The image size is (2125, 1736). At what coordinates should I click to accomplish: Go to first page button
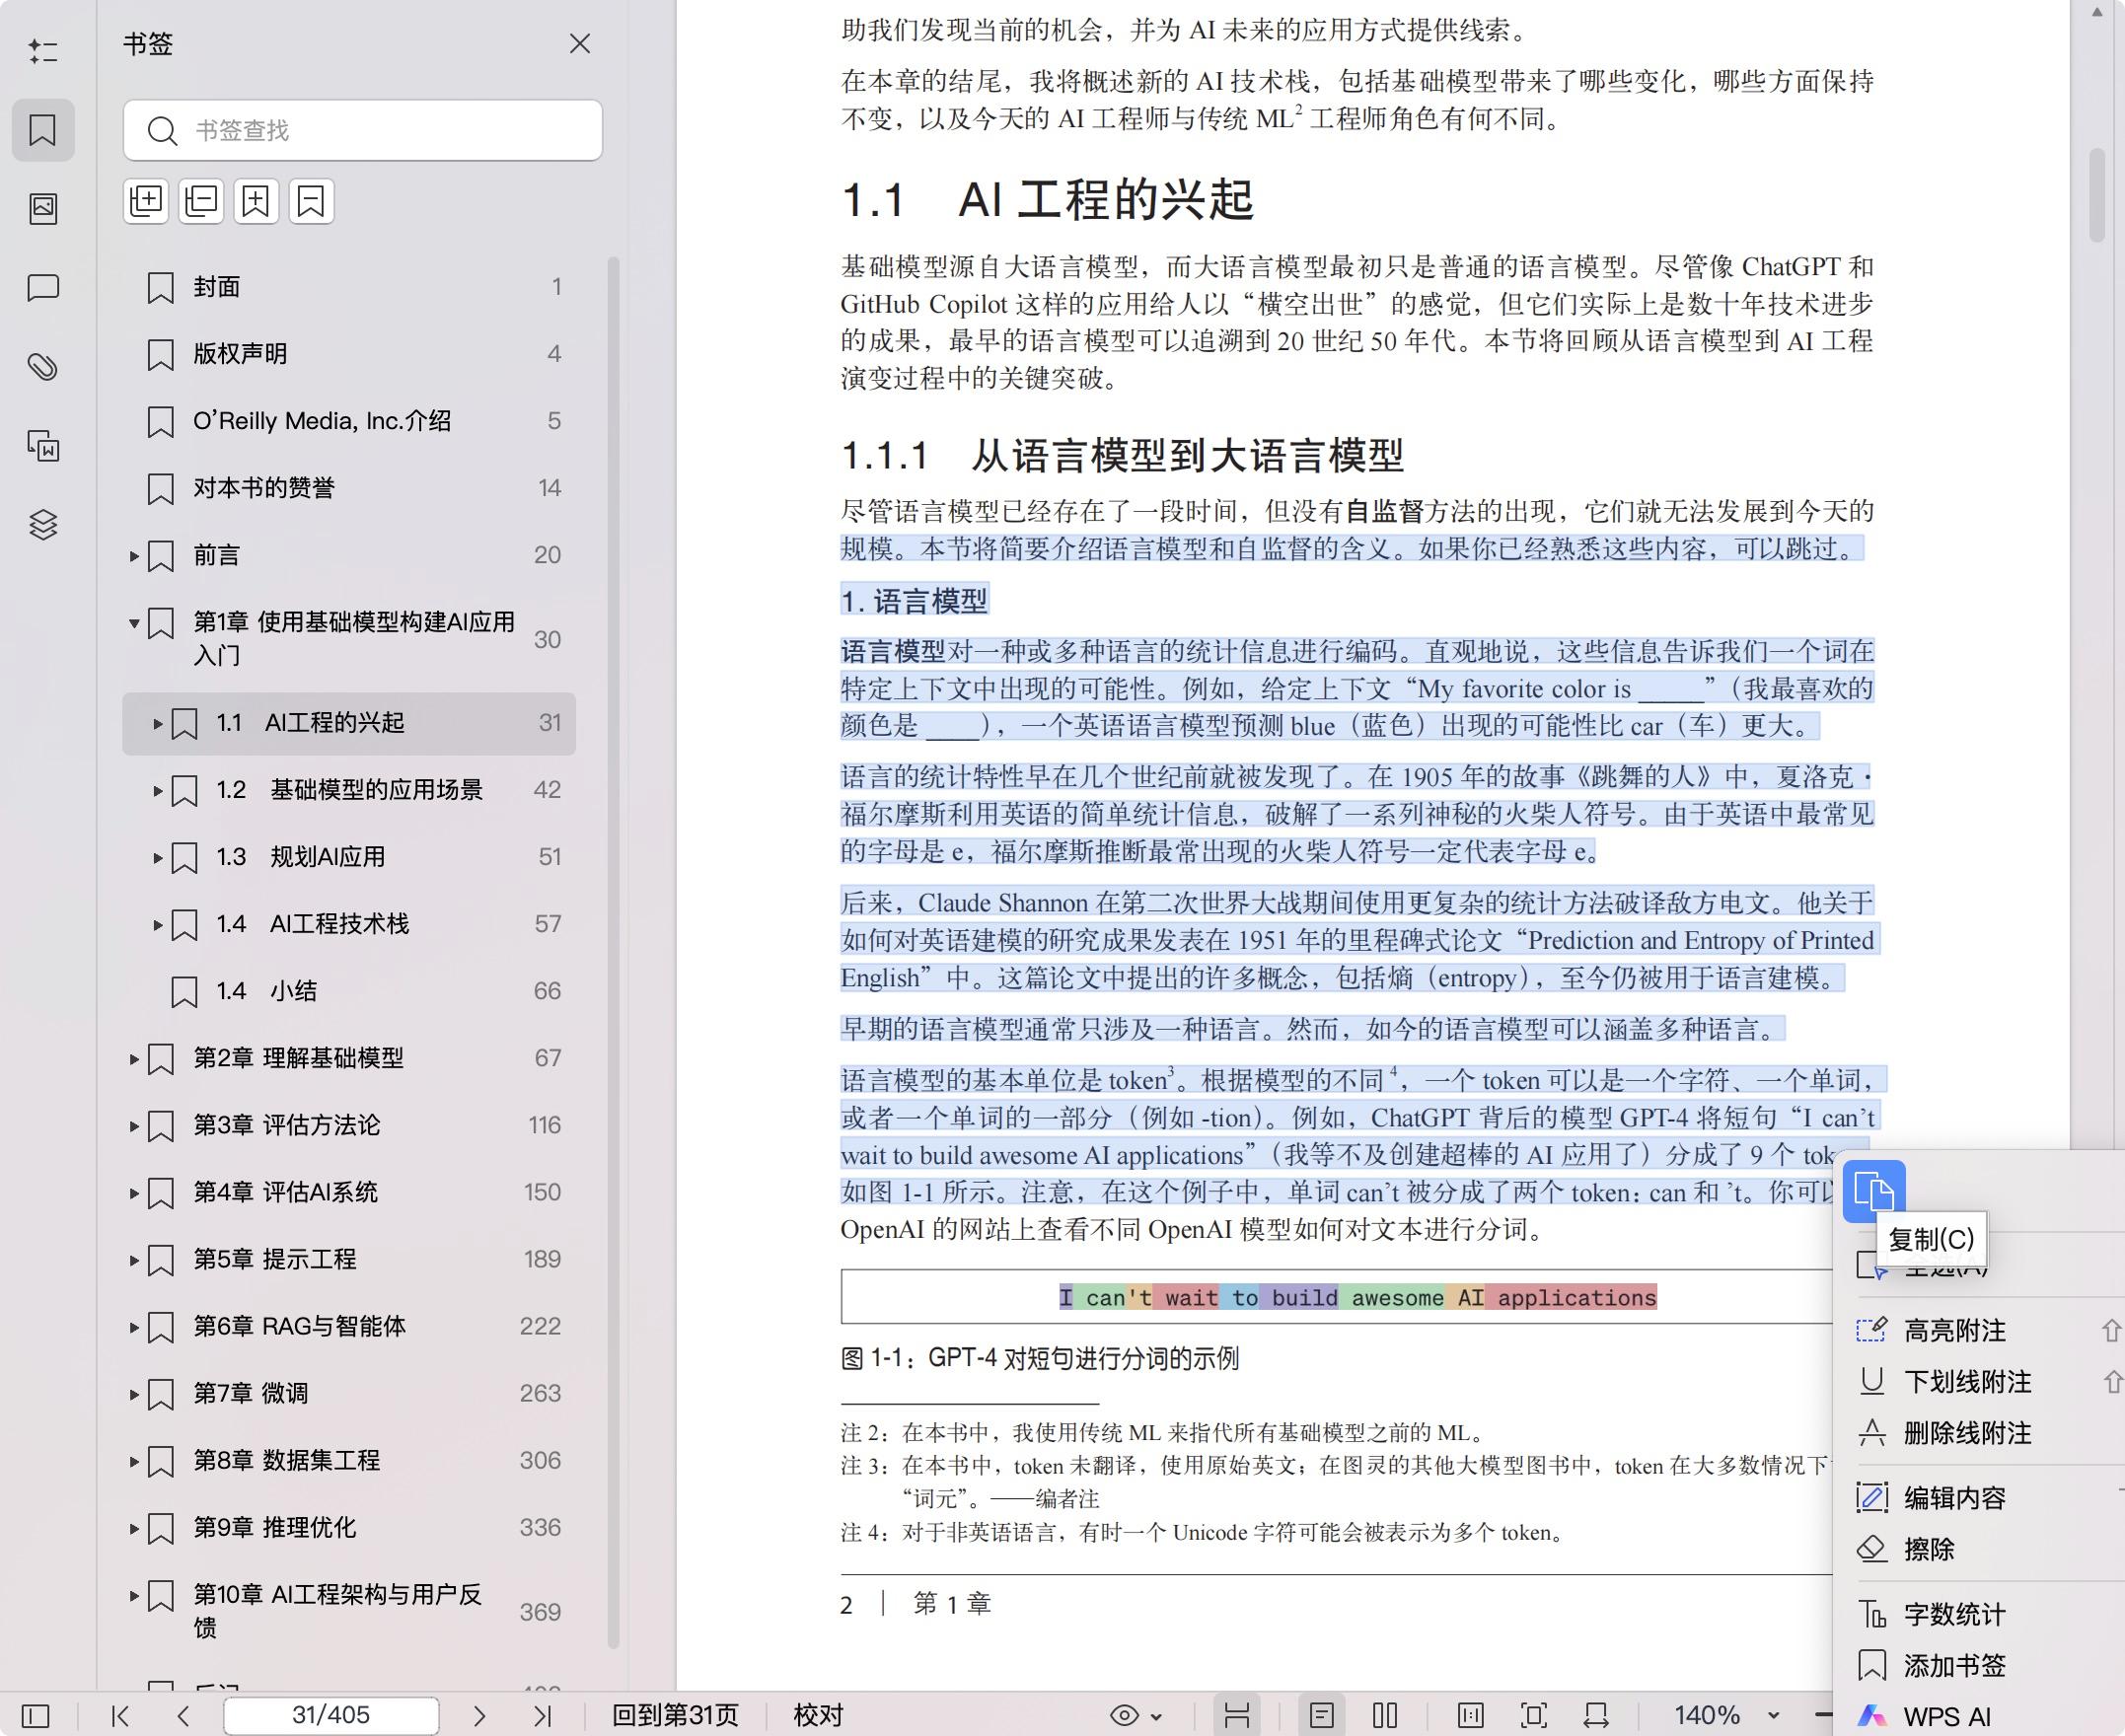tap(120, 1716)
